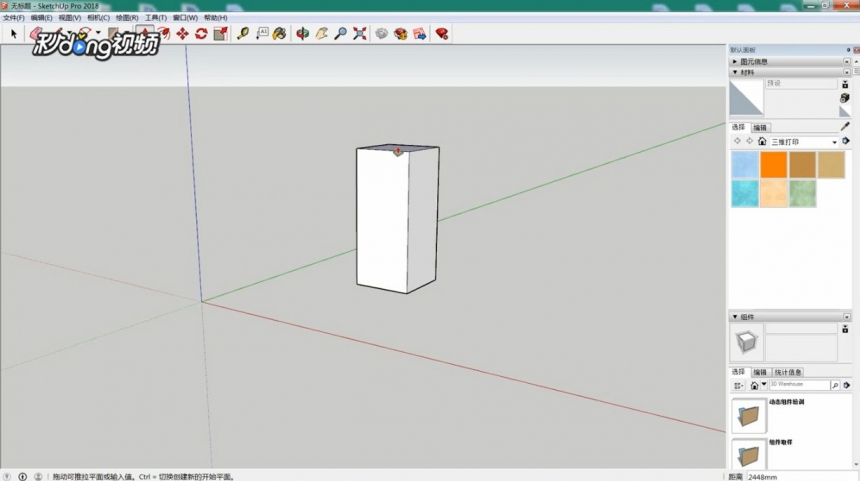Open the 相机(C) menu

98,18
